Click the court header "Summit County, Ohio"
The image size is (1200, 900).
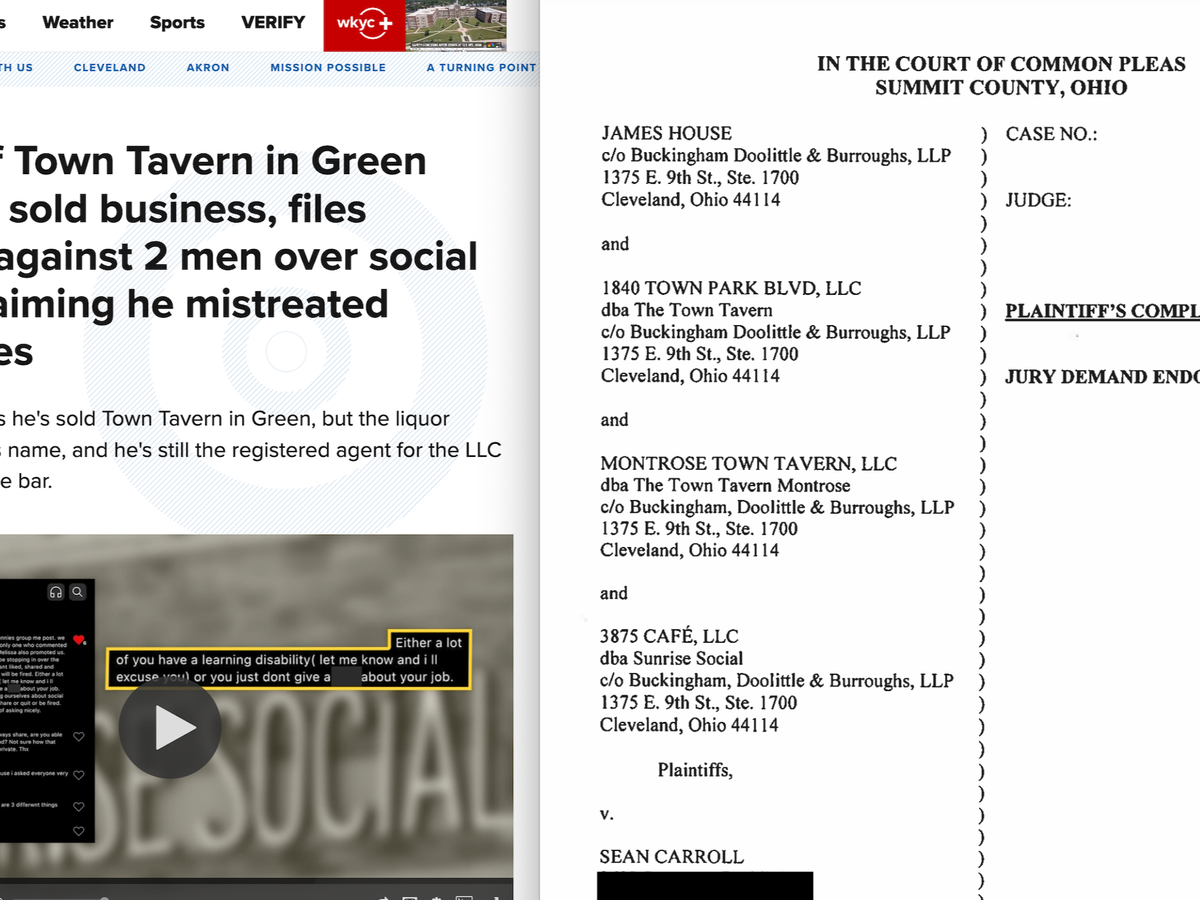[1000, 88]
